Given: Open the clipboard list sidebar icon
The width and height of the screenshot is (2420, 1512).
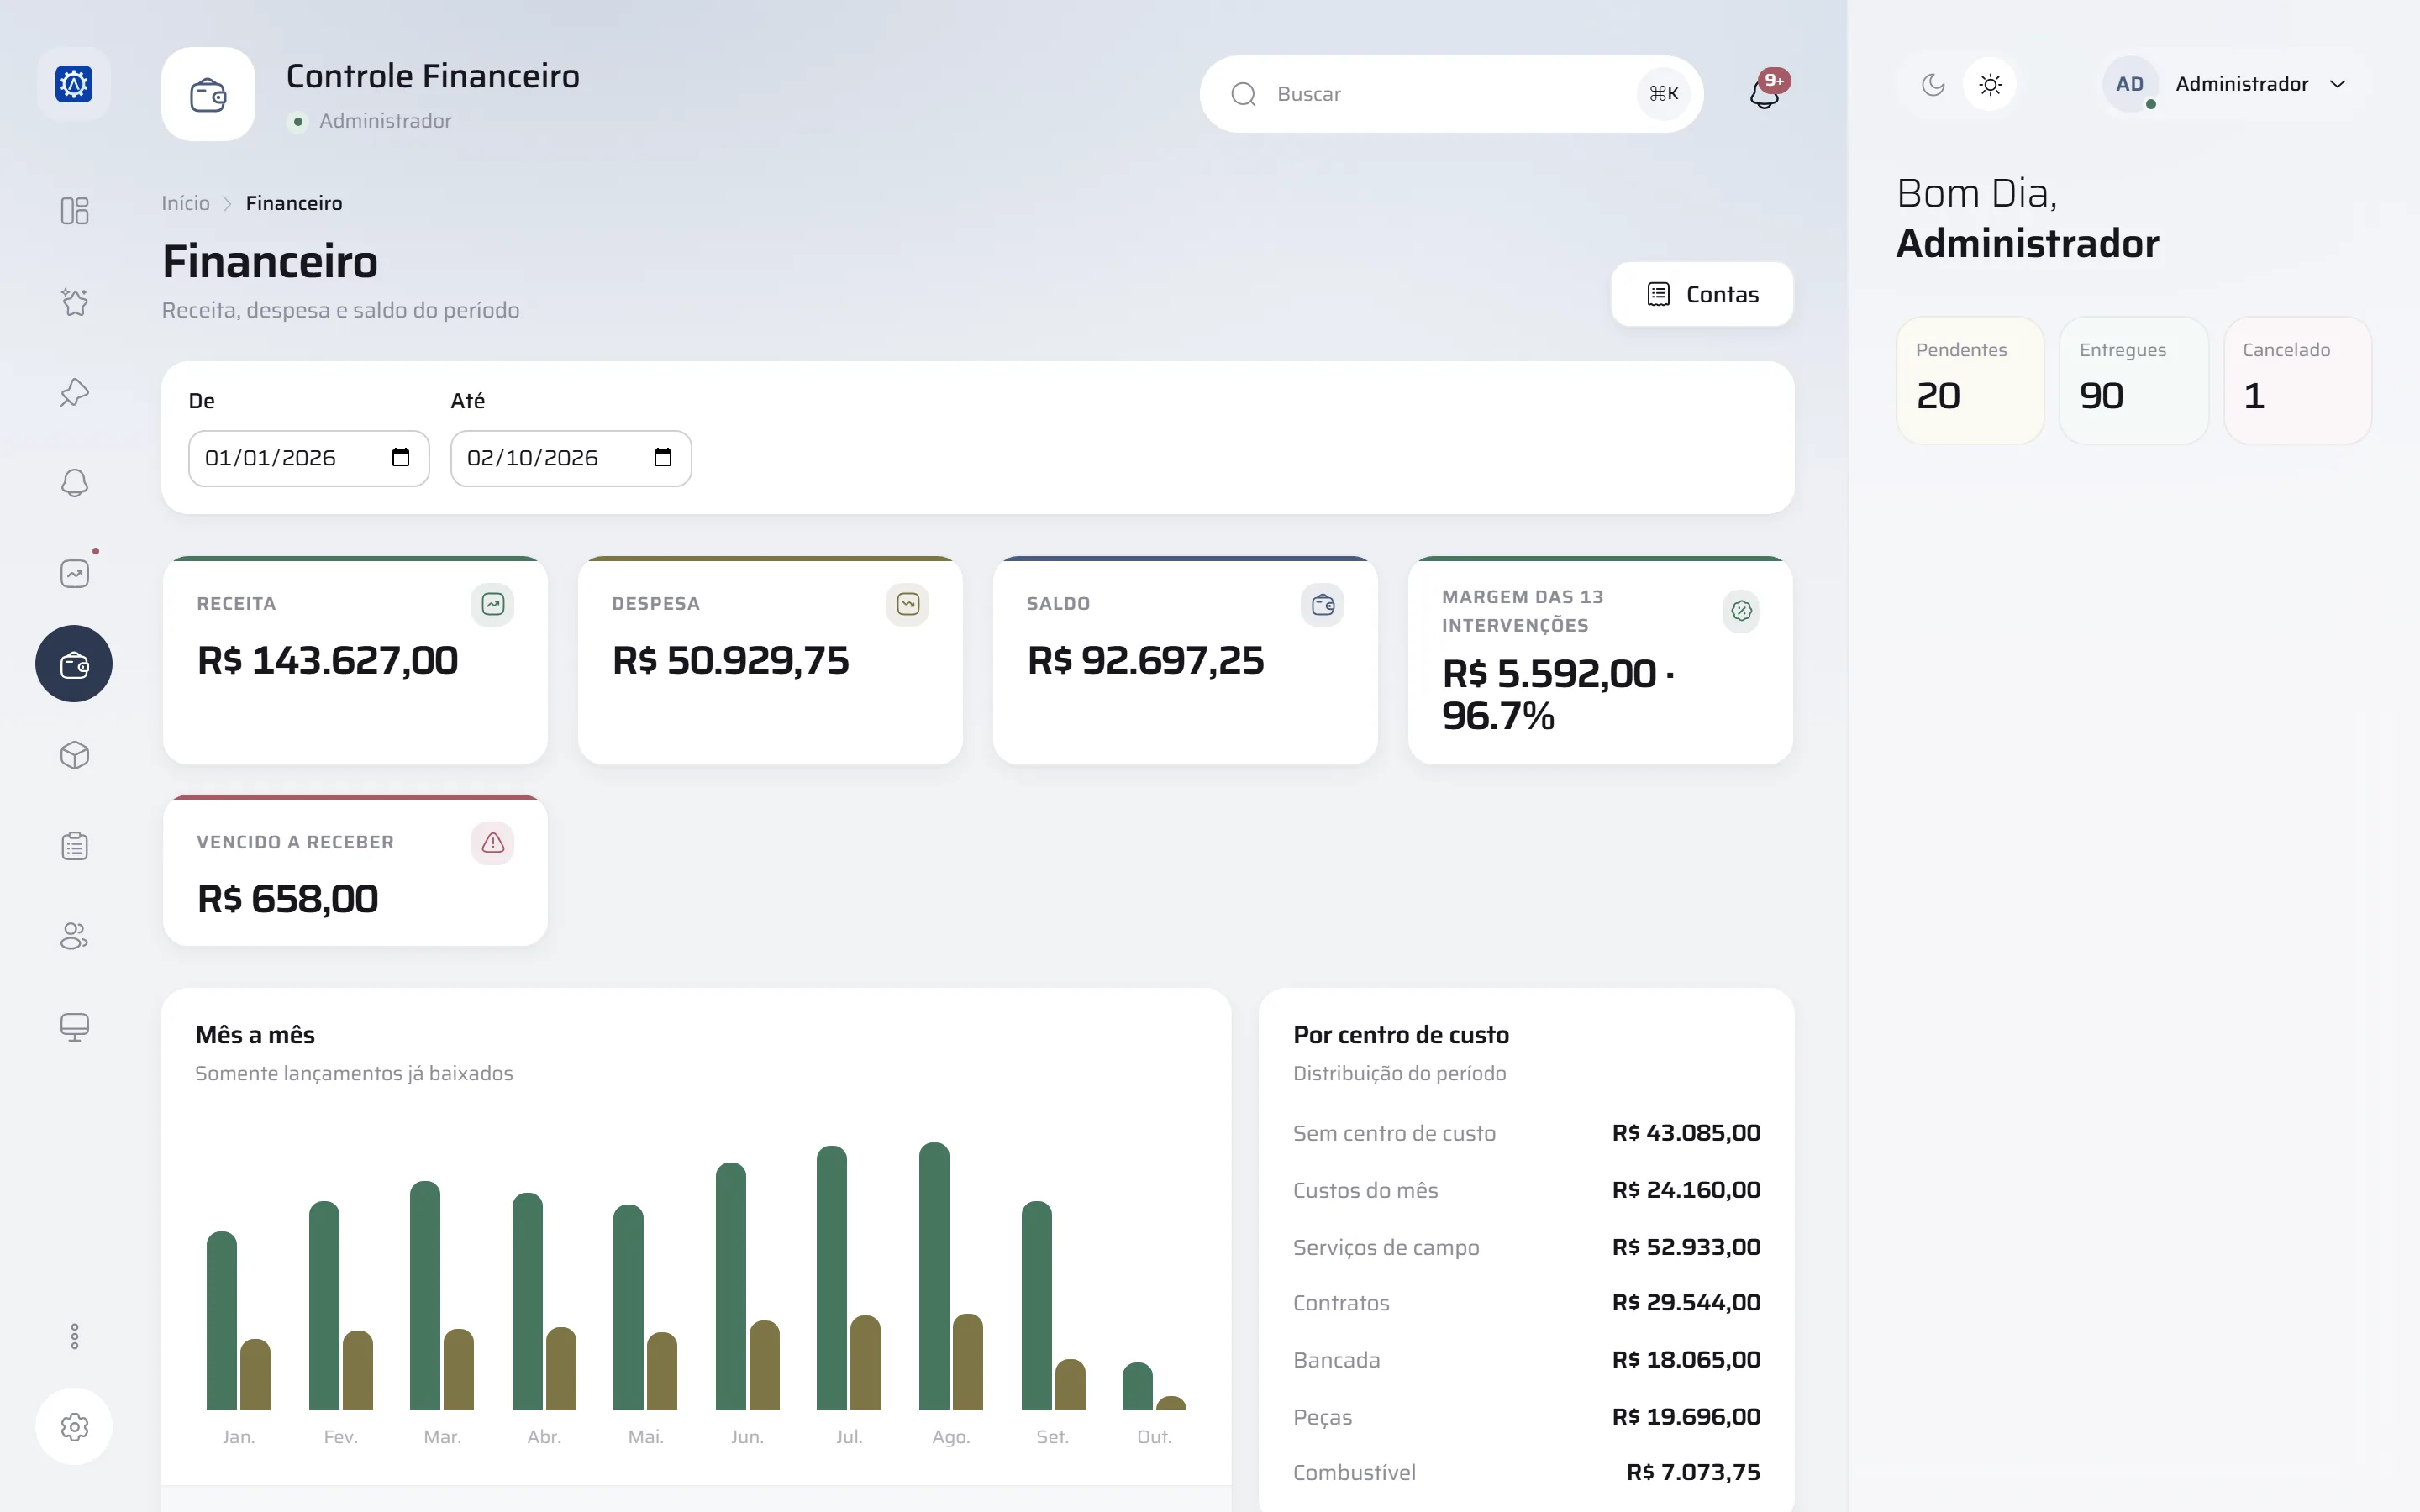Looking at the screenshot, I should [x=74, y=846].
